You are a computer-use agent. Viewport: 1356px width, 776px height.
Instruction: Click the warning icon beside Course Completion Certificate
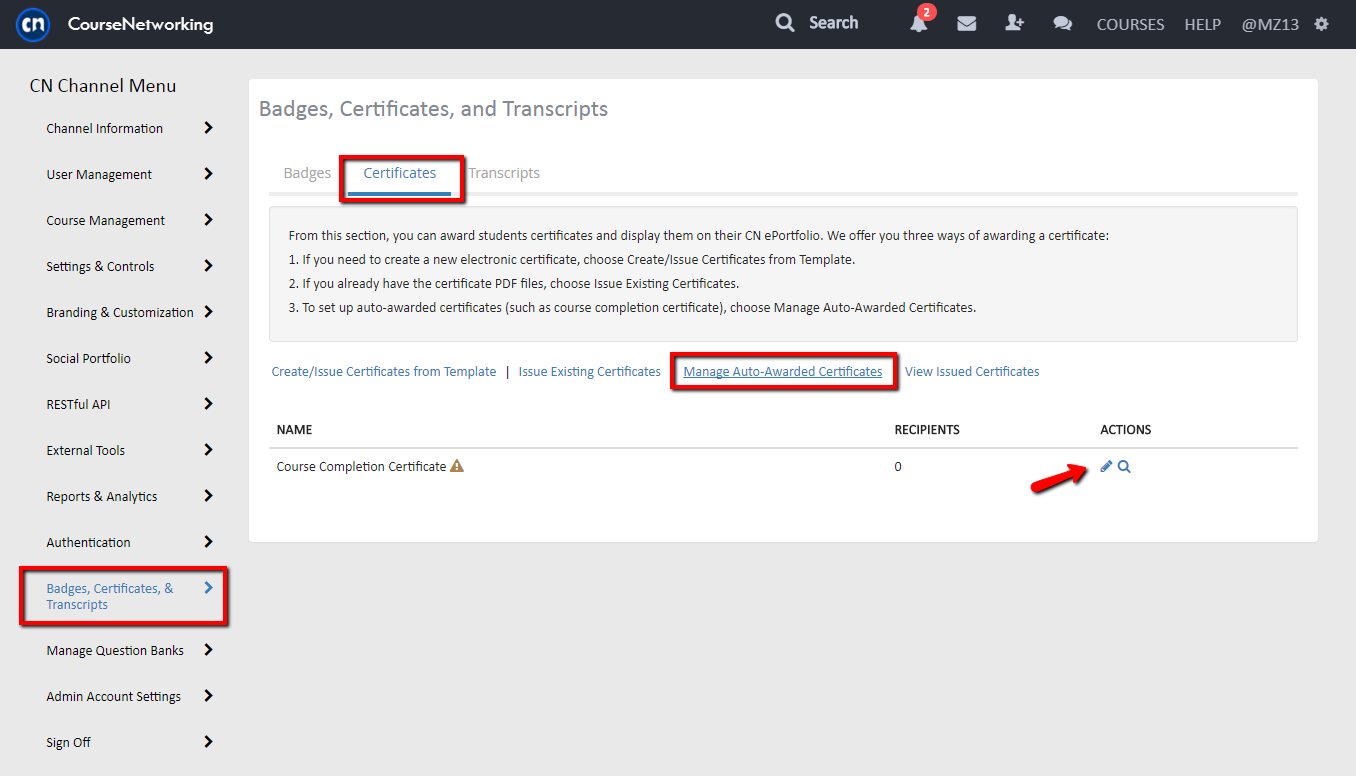click(457, 466)
